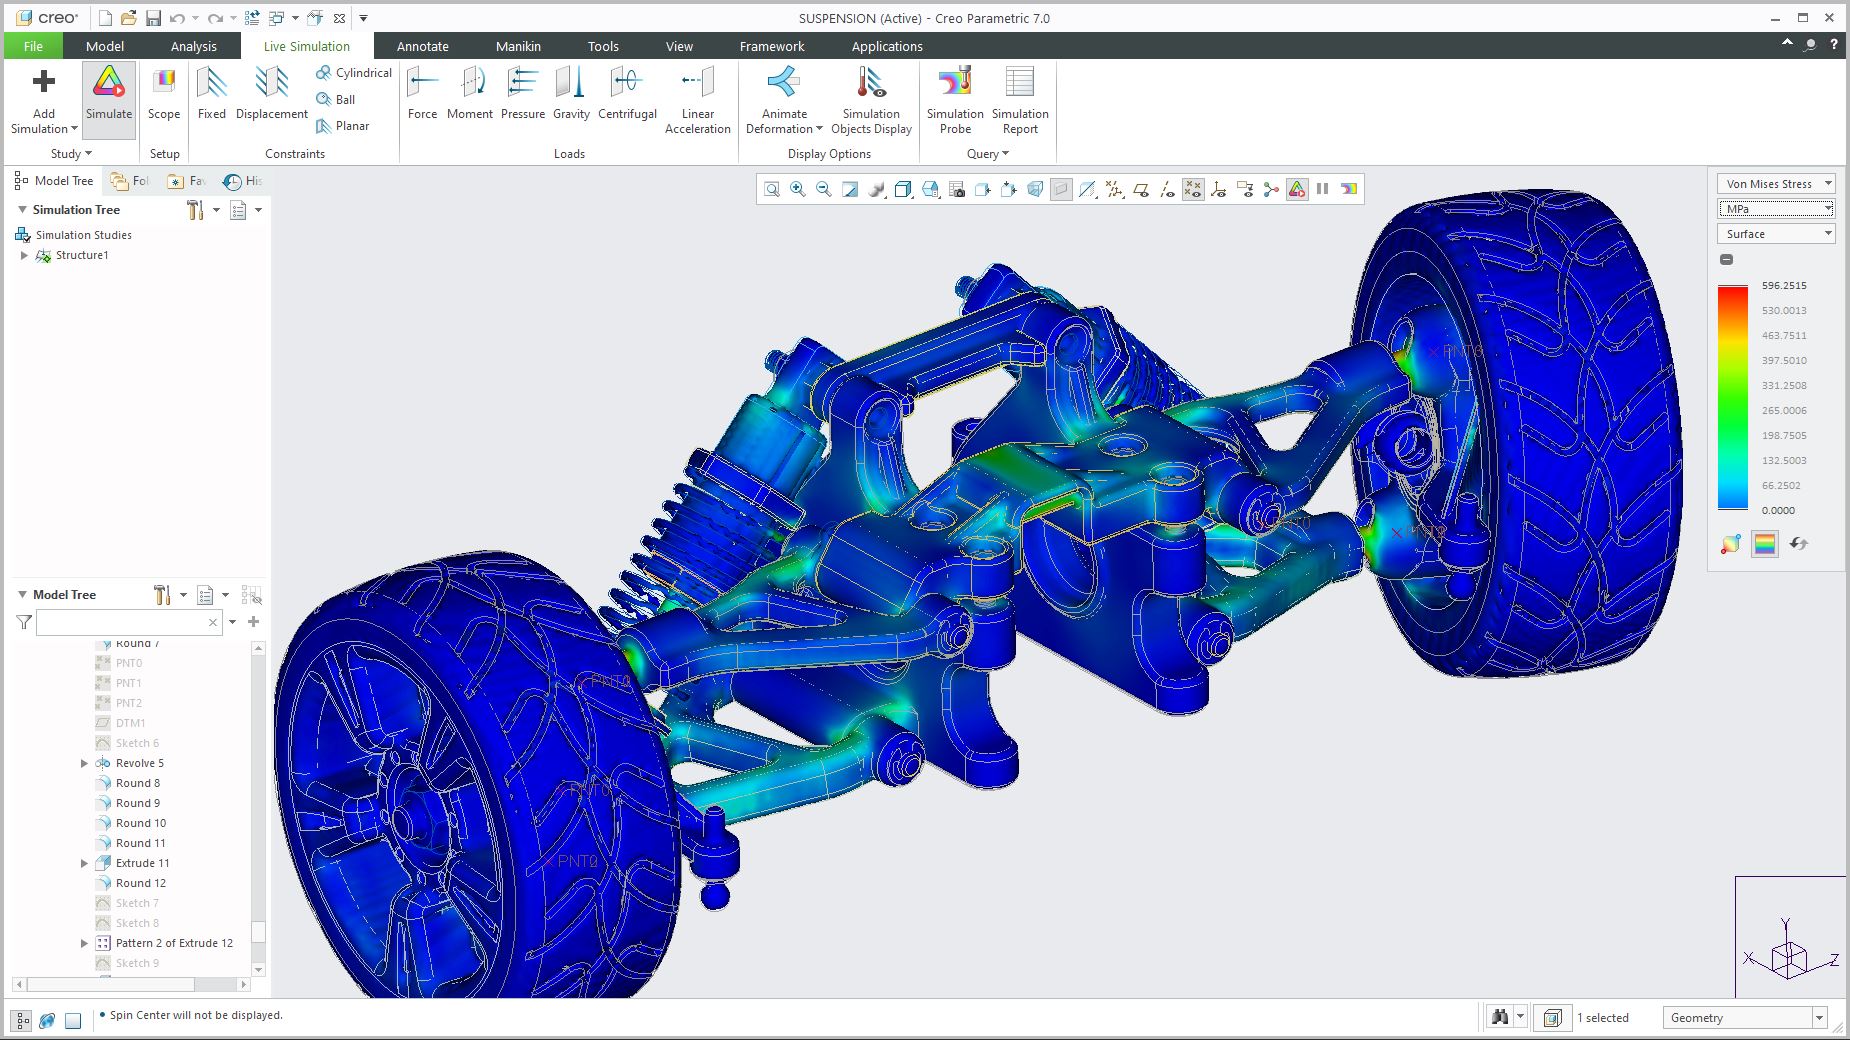Open the Manikin ribbon tab
This screenshot has width=1850, height=1040.
click(x=518, y=46)
